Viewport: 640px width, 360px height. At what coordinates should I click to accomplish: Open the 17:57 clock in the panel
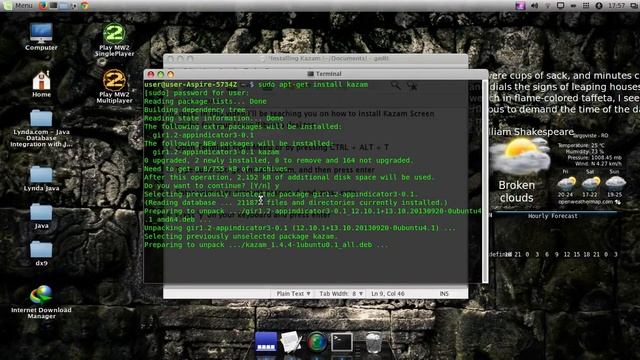tap(616, 5)
